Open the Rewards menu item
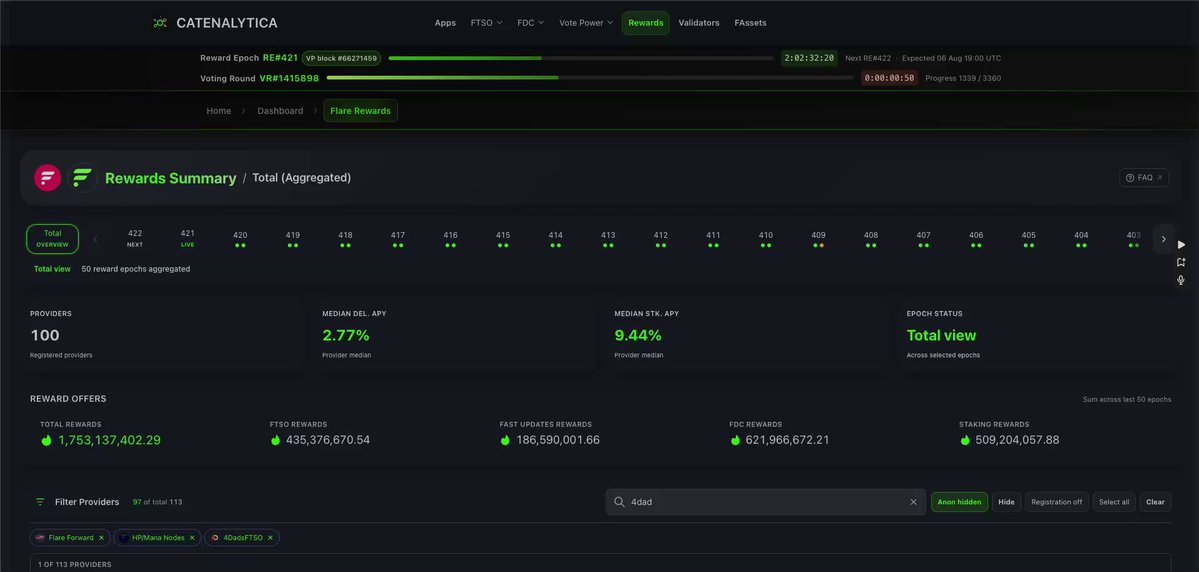This screenshot has width=1199, height=572. point(645,23)
